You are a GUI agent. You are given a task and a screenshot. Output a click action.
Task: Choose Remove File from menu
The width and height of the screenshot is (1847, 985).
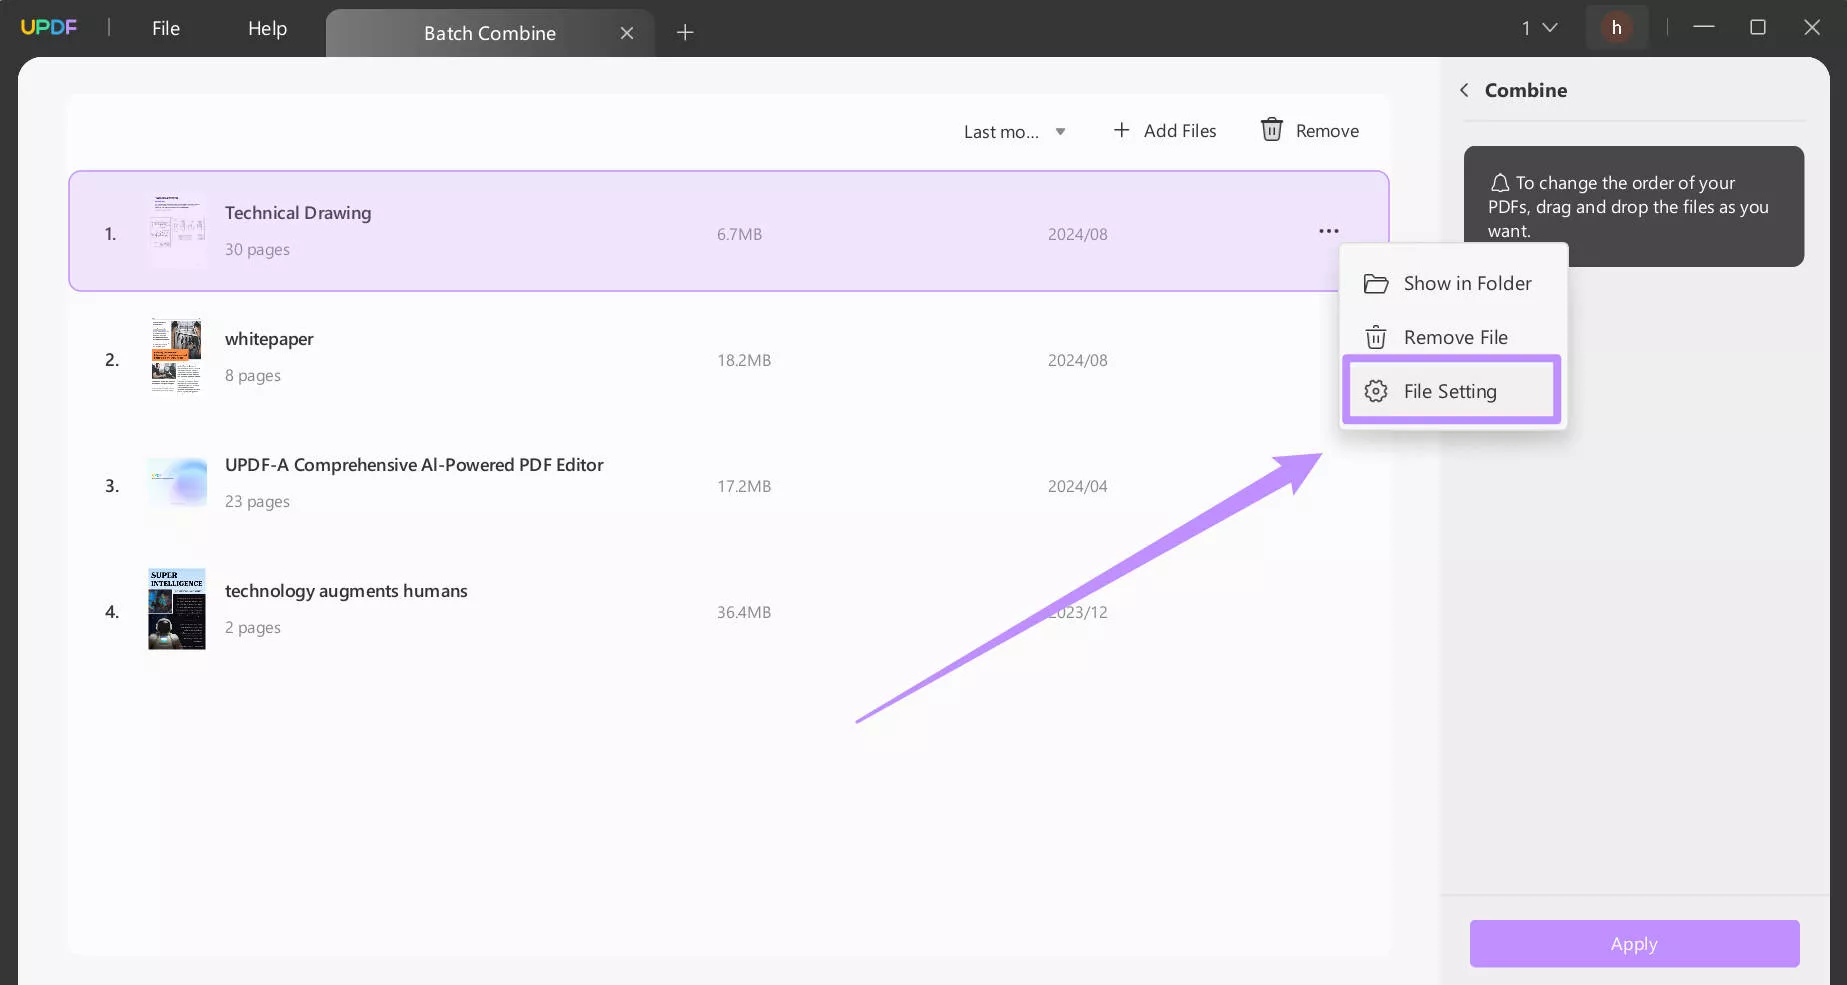click(x=1453, y=338)
